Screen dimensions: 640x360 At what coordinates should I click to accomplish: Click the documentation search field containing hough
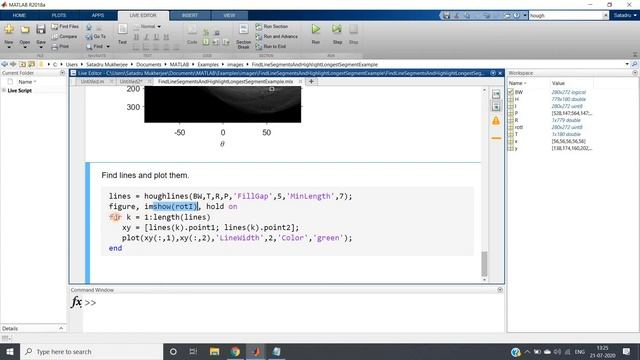coord(565,16)
